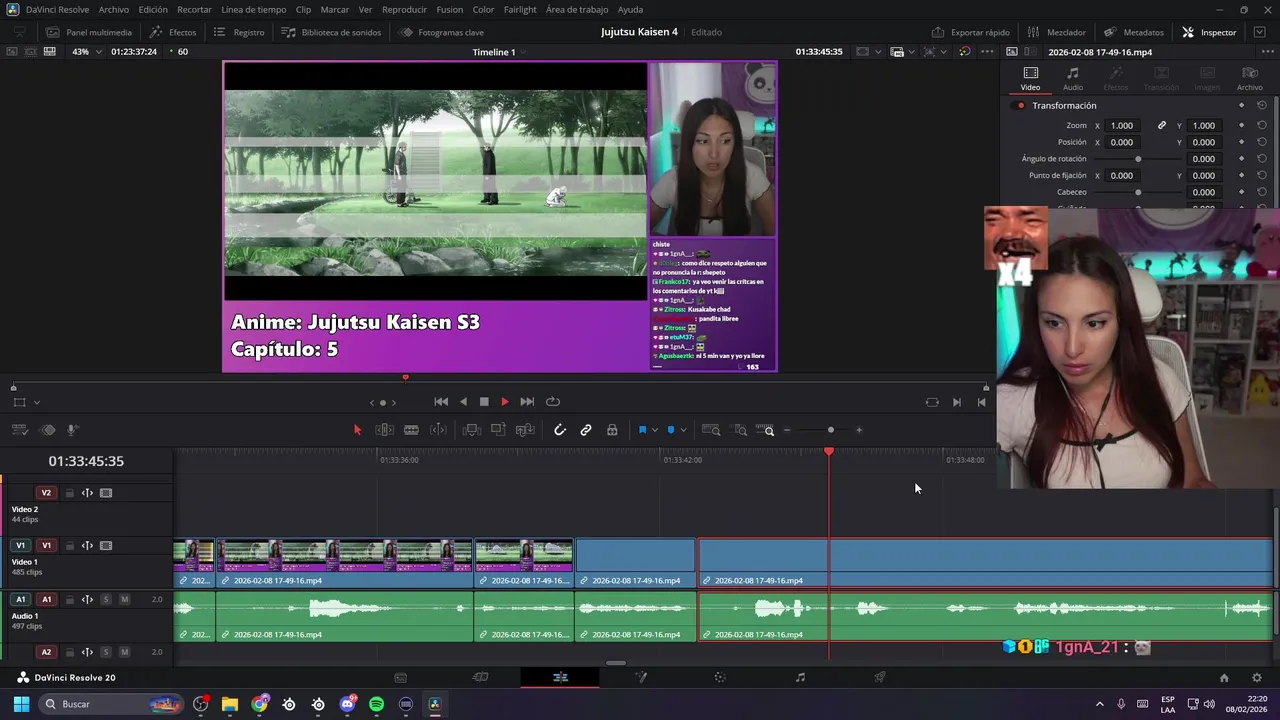This screenshot has width=1280, height=720.
Task: Click the Overwrite clip icon
Action: click(x=498, y=430)
